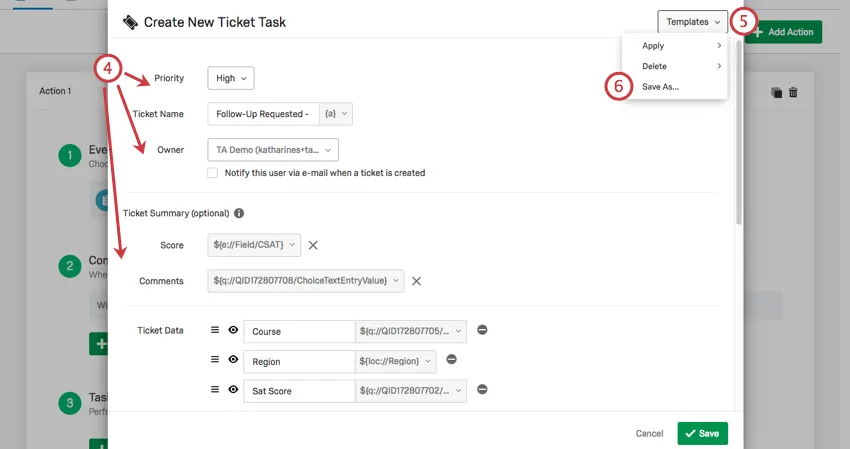Expand the Owner dropdown
The image size is (850, 449).
coord(273,150)
